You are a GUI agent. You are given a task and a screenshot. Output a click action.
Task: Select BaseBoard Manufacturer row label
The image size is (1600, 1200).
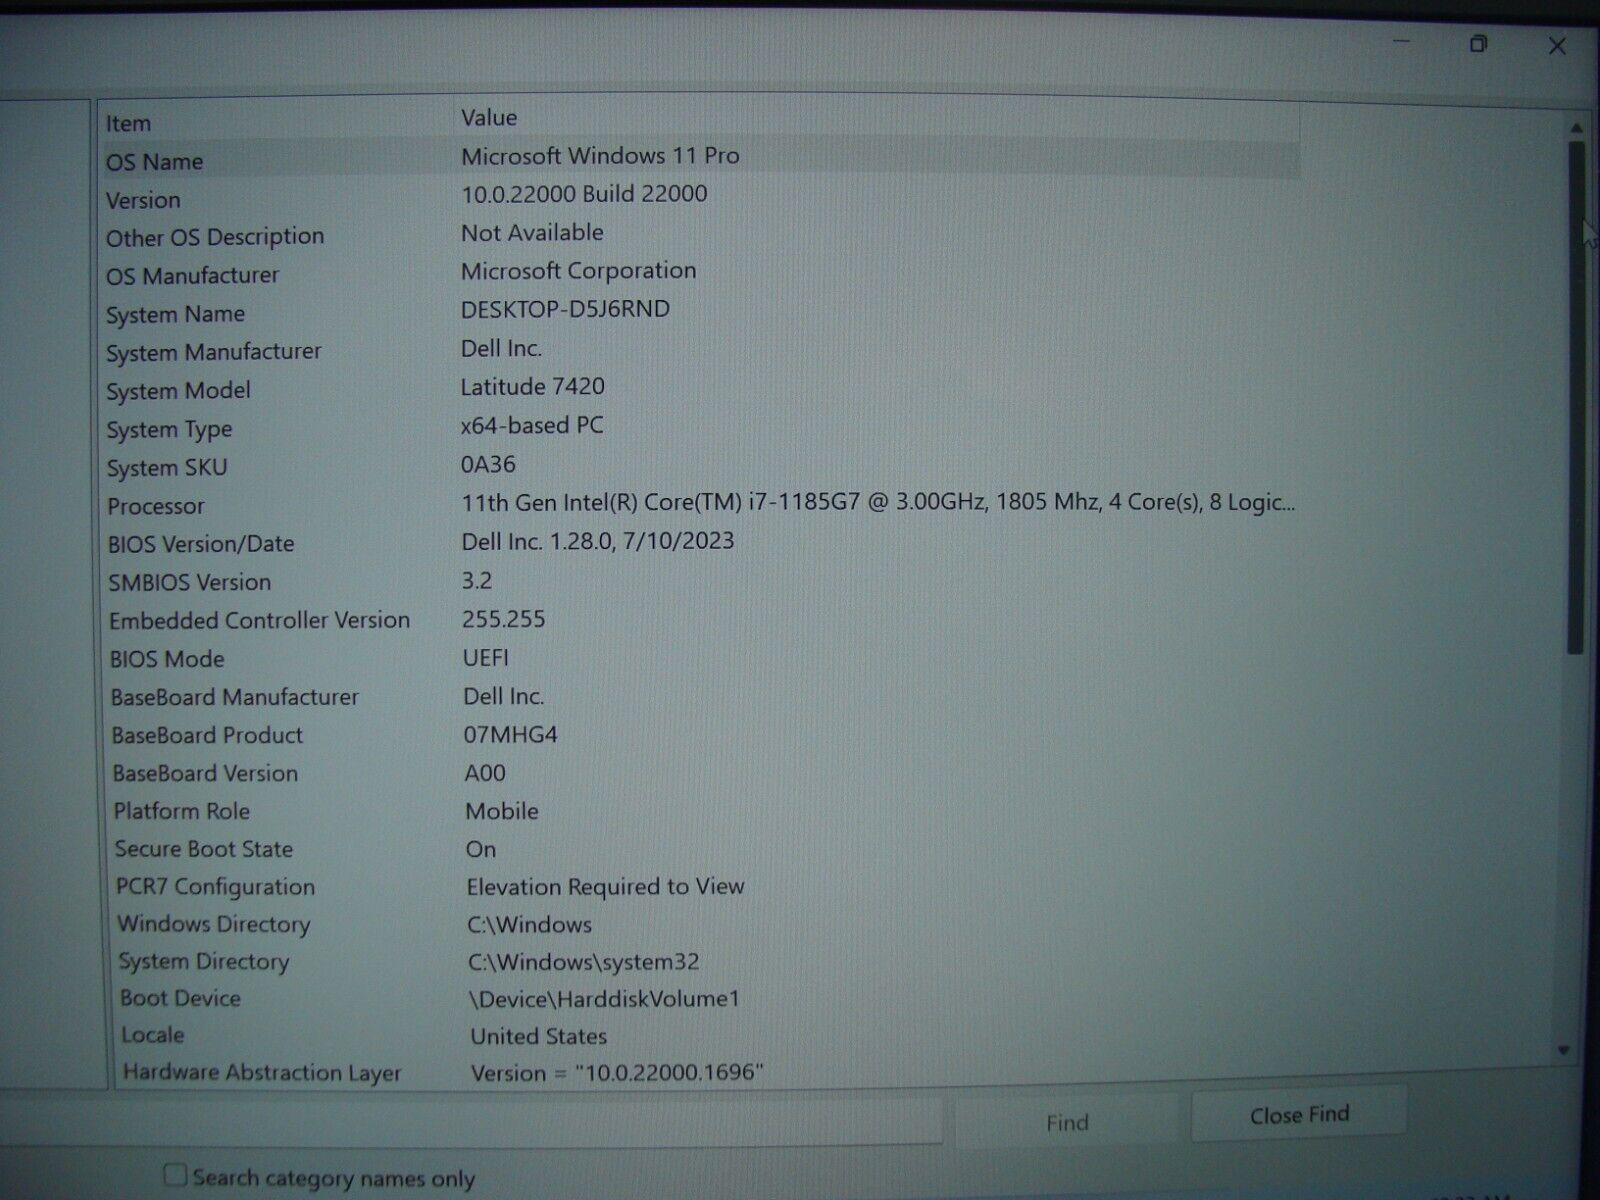click(234, 697)
